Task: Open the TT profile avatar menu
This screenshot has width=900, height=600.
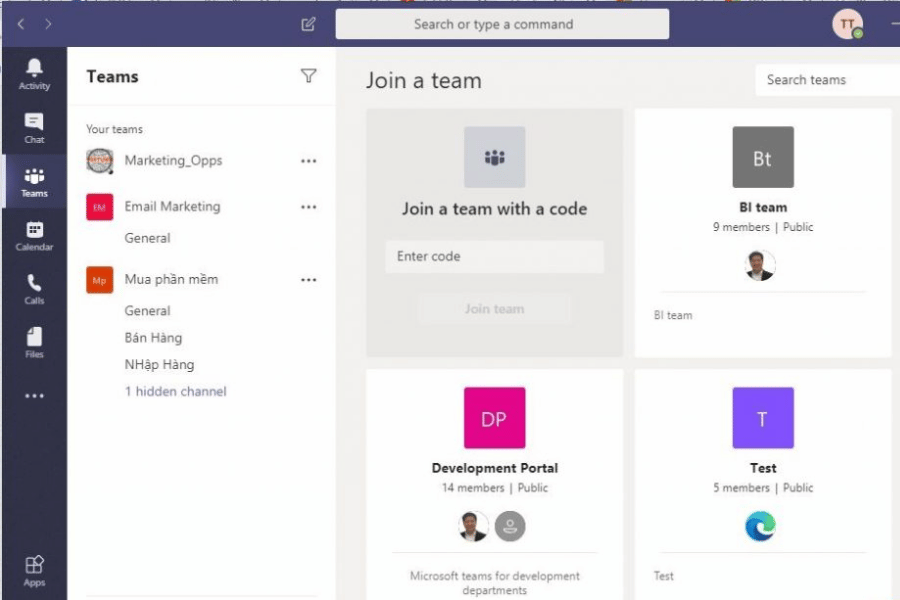Action: tap(848, 24)
